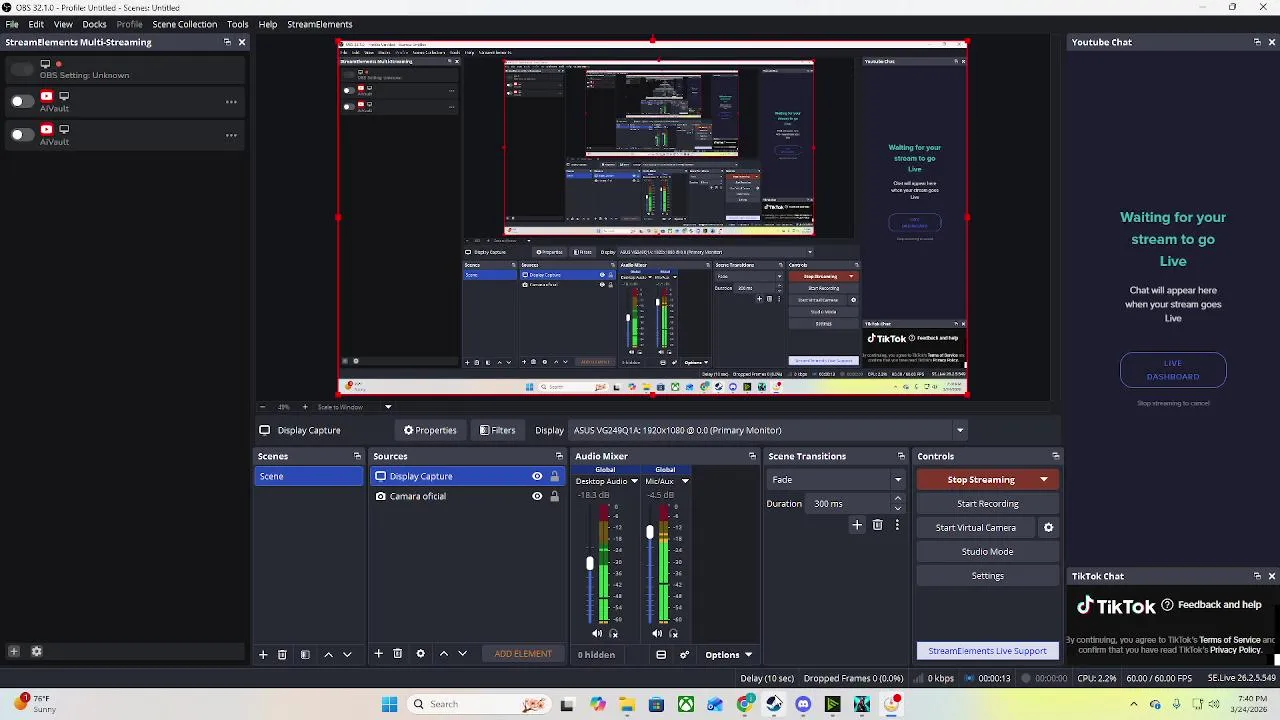Image resolution: width=1280 pixels, height=720 pixels.
Task: Move scene down in Scenes panel
Action: [x=347, y=654]
